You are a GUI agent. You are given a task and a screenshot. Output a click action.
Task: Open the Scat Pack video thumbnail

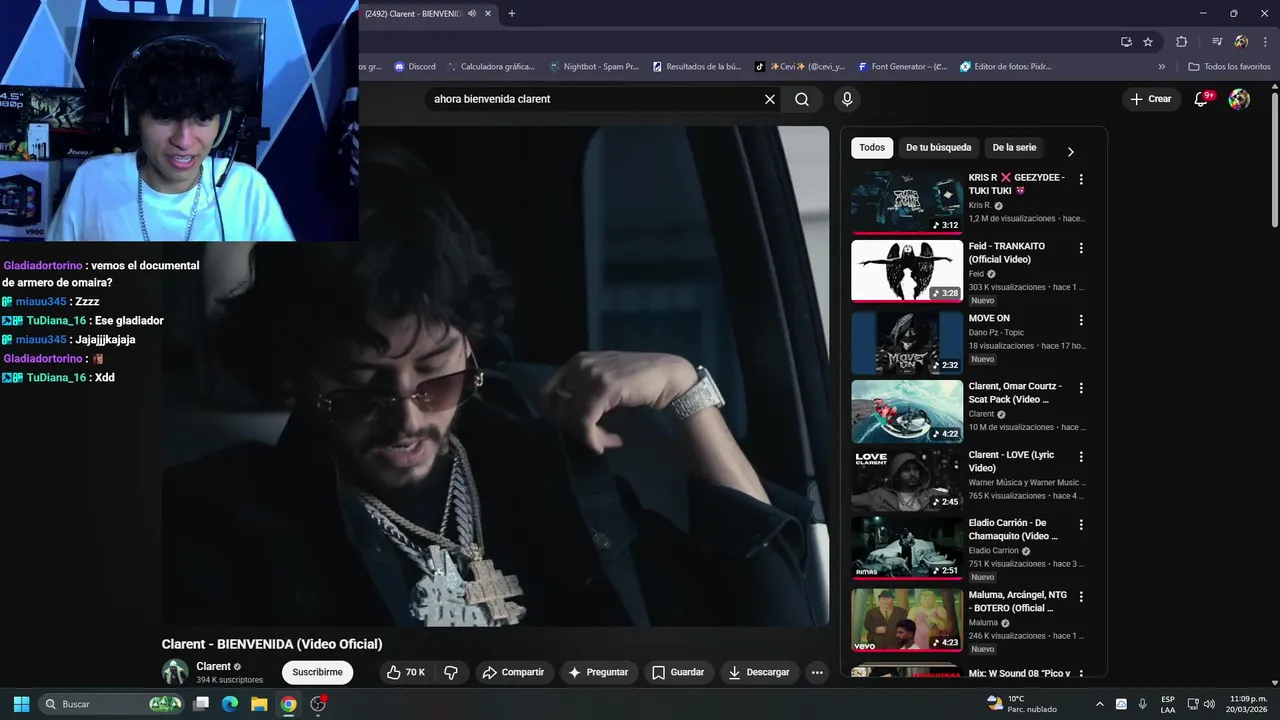tap(907, 411)
